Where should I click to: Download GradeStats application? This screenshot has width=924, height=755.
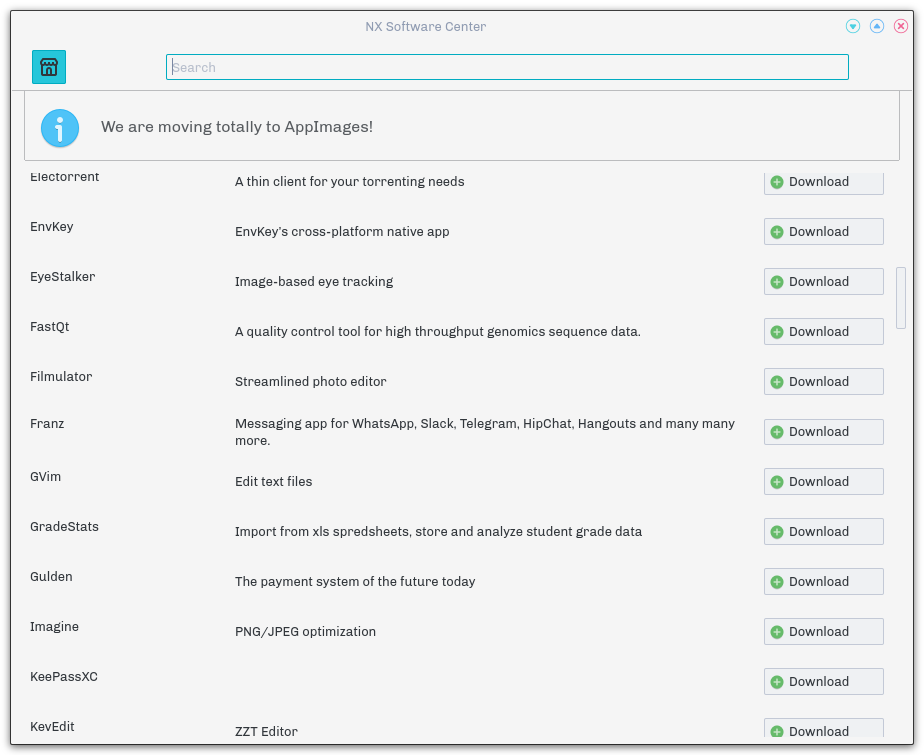pos(823,532)
